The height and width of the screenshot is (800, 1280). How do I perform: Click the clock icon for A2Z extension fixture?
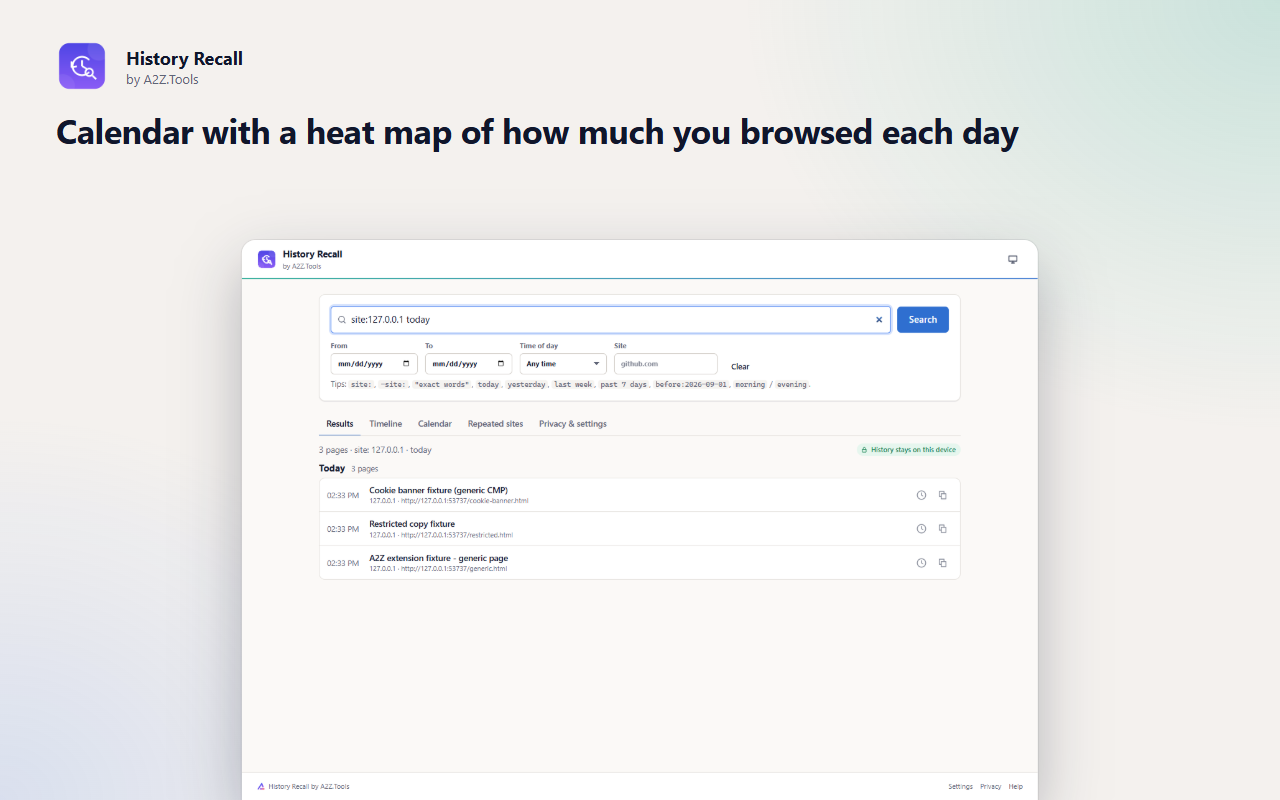point(921,563)
